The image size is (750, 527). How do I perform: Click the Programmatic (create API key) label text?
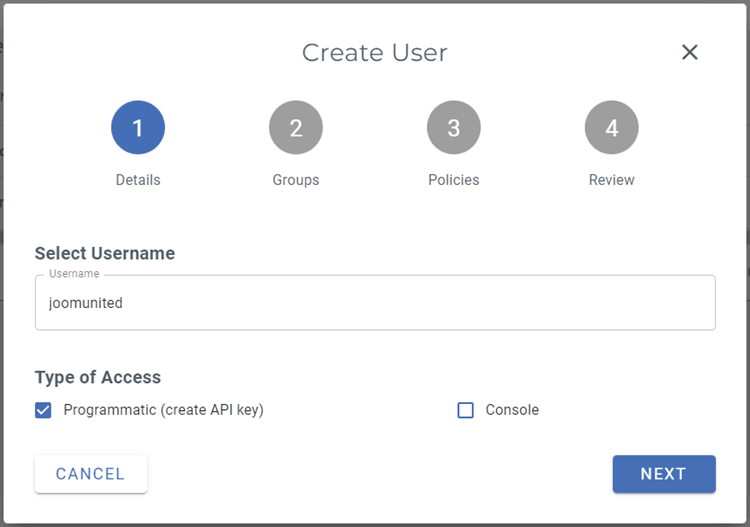coord(163,410)
